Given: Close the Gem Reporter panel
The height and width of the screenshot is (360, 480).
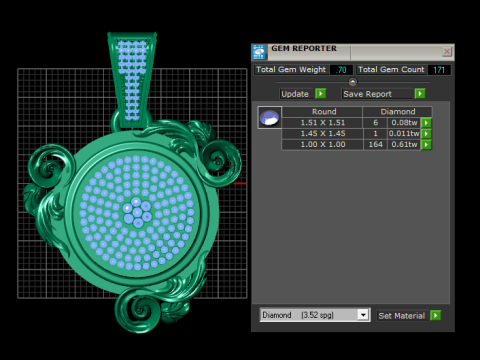Looking at the screenshot, I should point(447,52).
